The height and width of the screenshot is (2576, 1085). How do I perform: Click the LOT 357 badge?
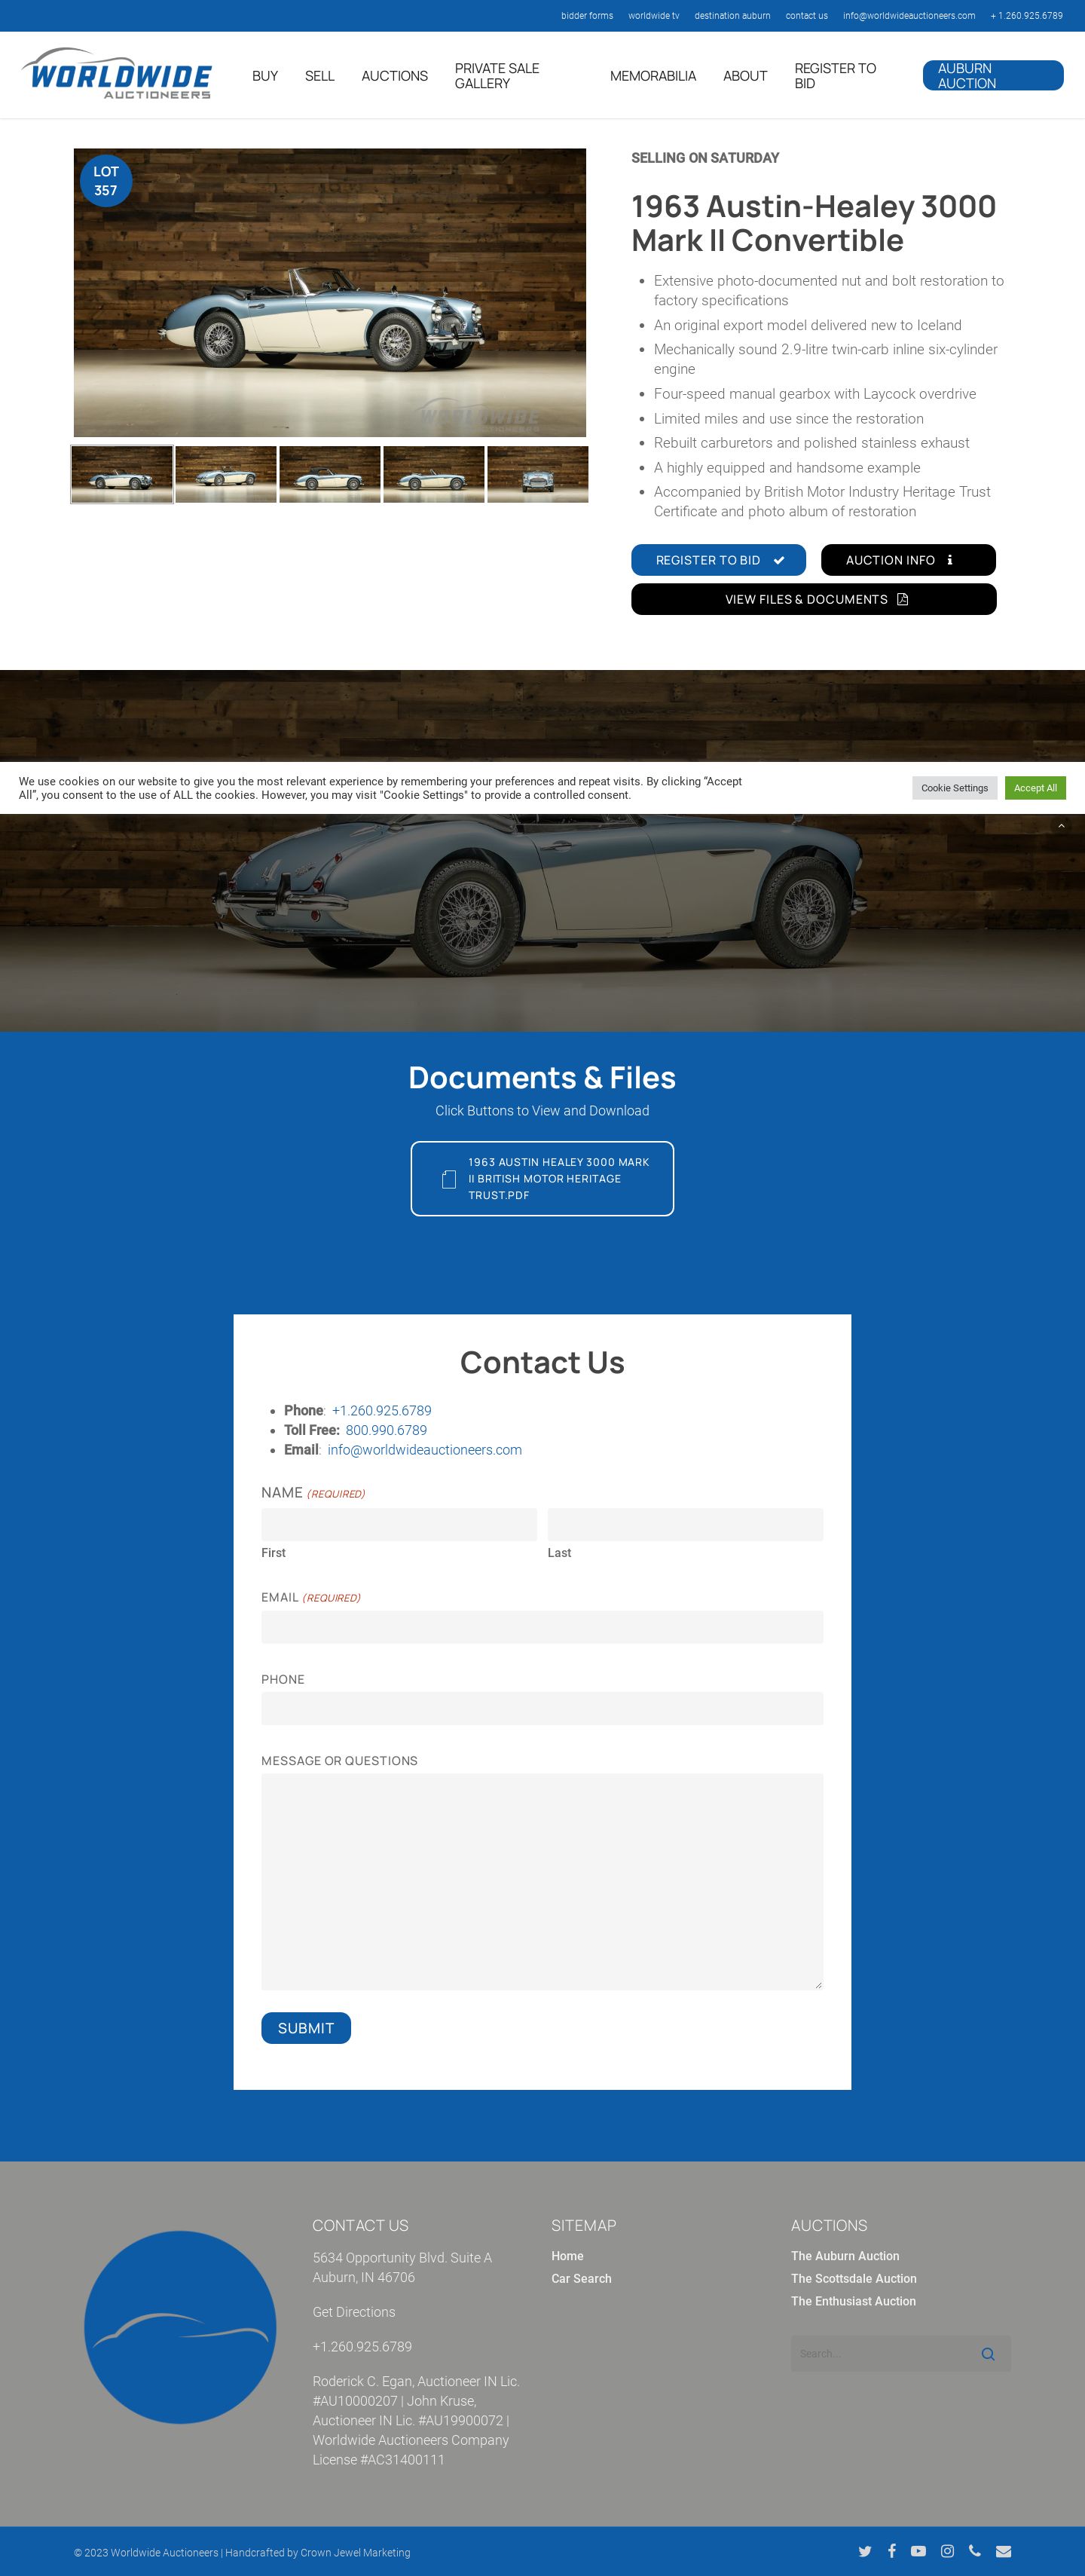106,181
